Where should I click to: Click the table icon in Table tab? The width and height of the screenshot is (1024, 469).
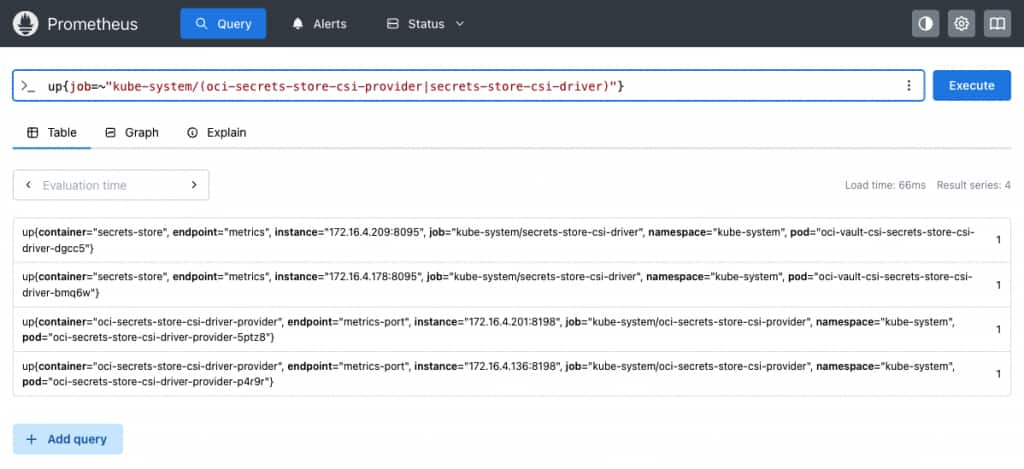pyautogui.click(x=32, y=133)
